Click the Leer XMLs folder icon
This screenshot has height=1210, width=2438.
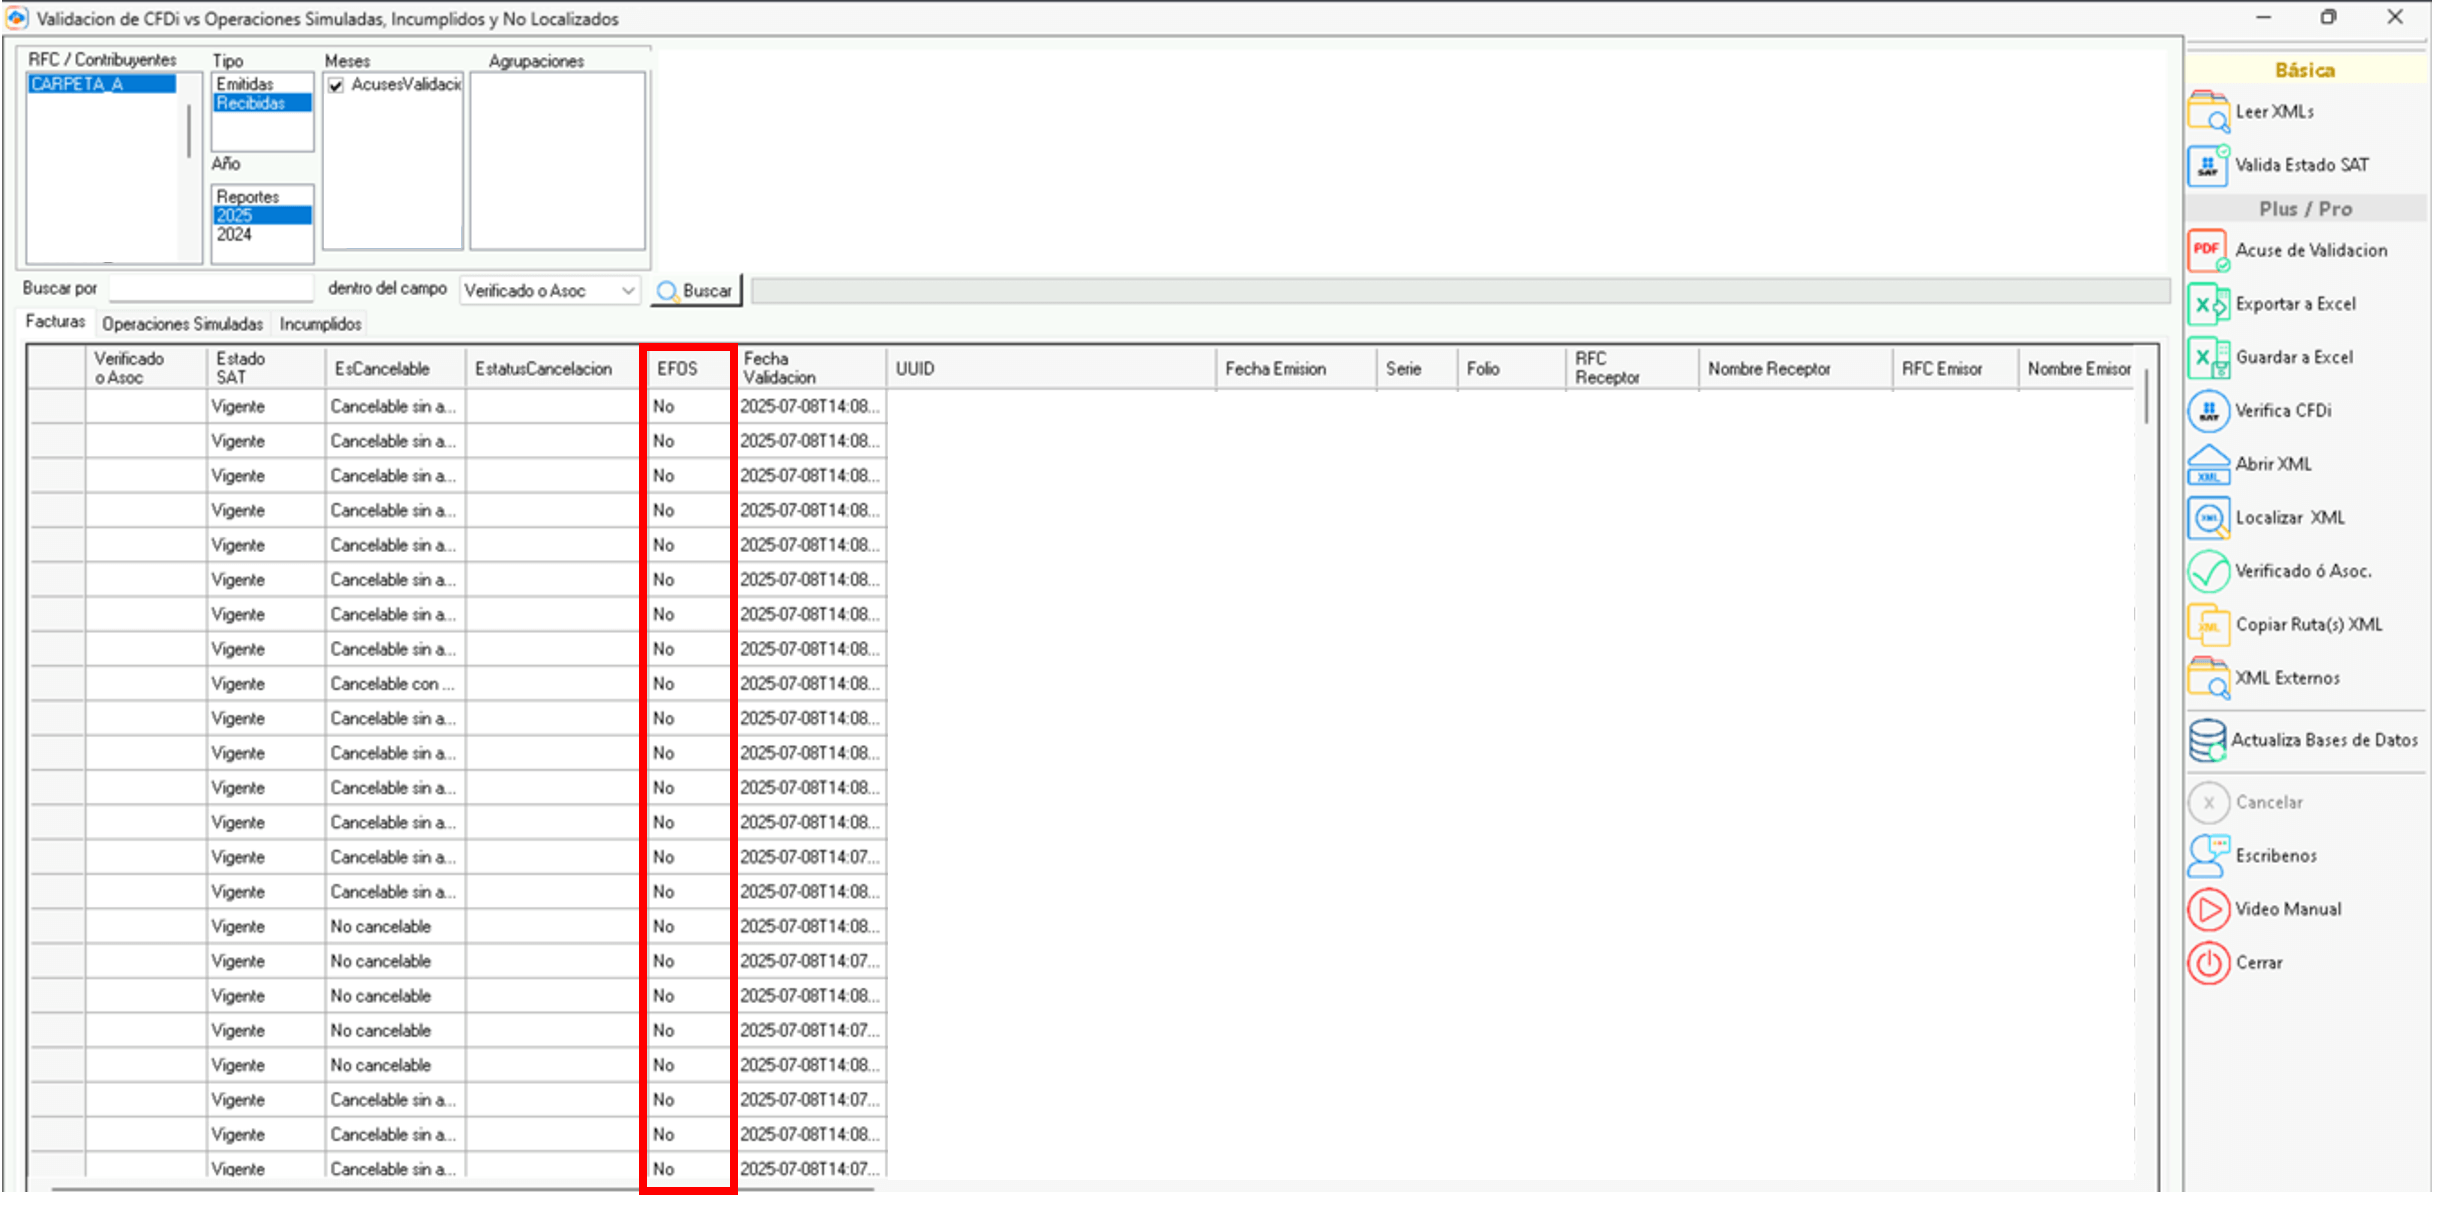(2207, 112)
